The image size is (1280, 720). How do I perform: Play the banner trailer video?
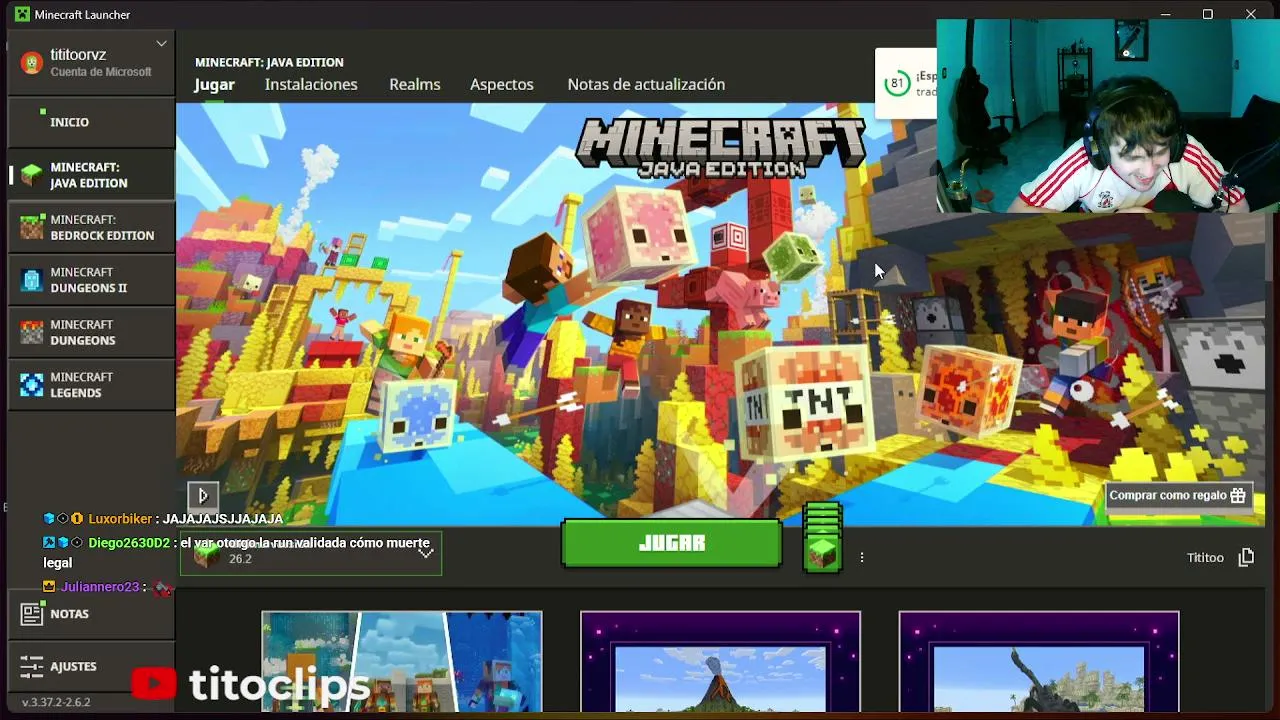[203, 495]
